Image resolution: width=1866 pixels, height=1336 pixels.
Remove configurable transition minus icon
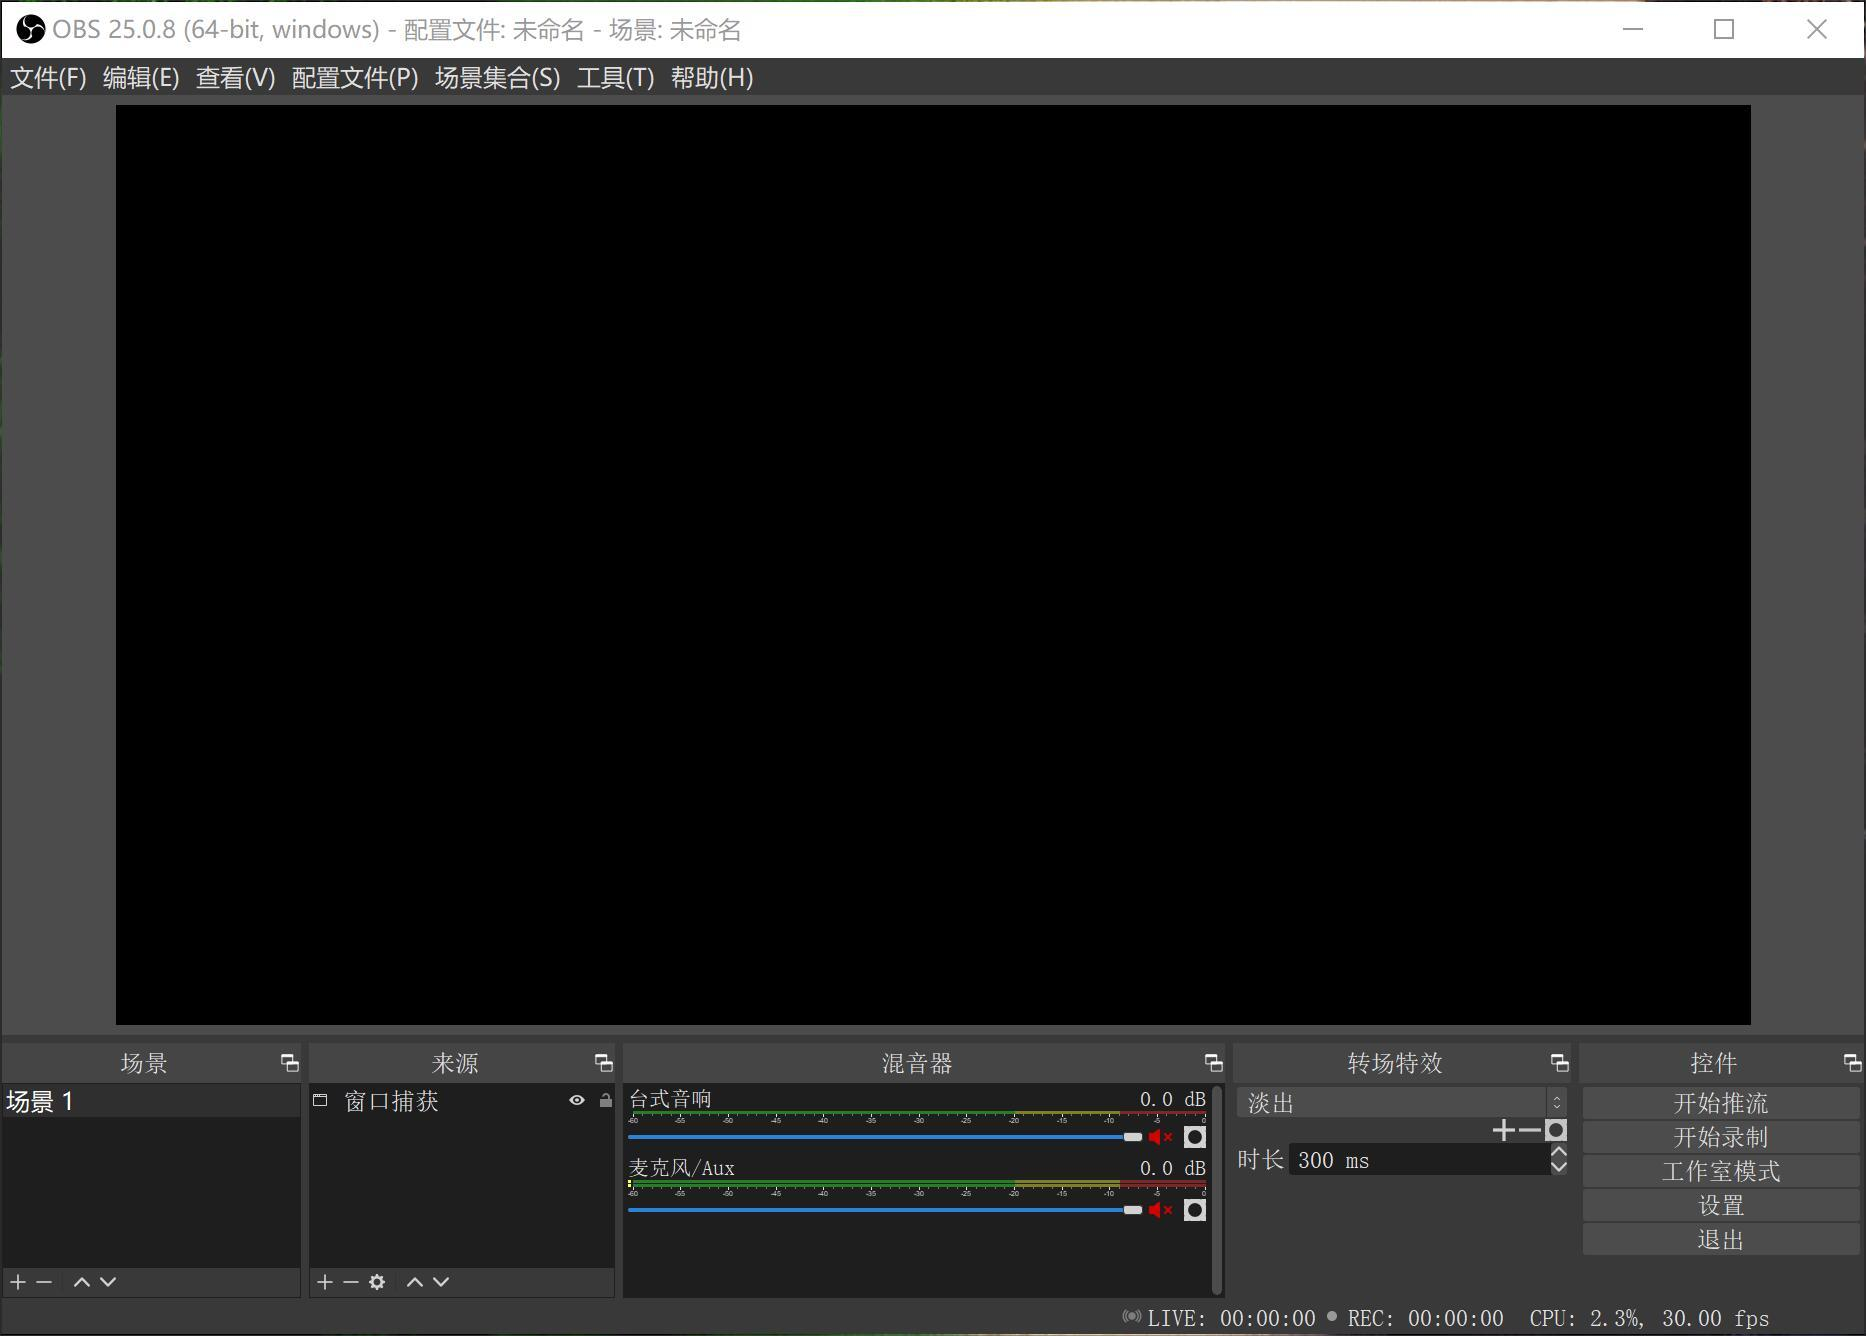(1529, 1131)
